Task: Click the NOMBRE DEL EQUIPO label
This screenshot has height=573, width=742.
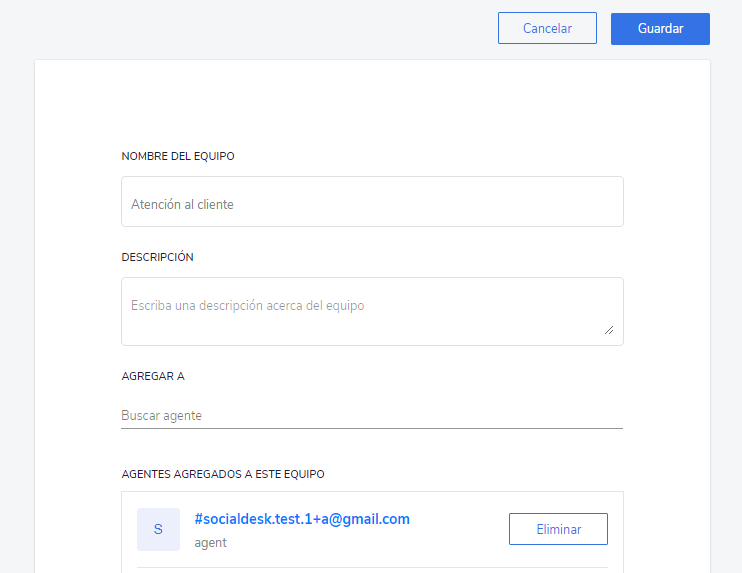Action: [178, 156]
